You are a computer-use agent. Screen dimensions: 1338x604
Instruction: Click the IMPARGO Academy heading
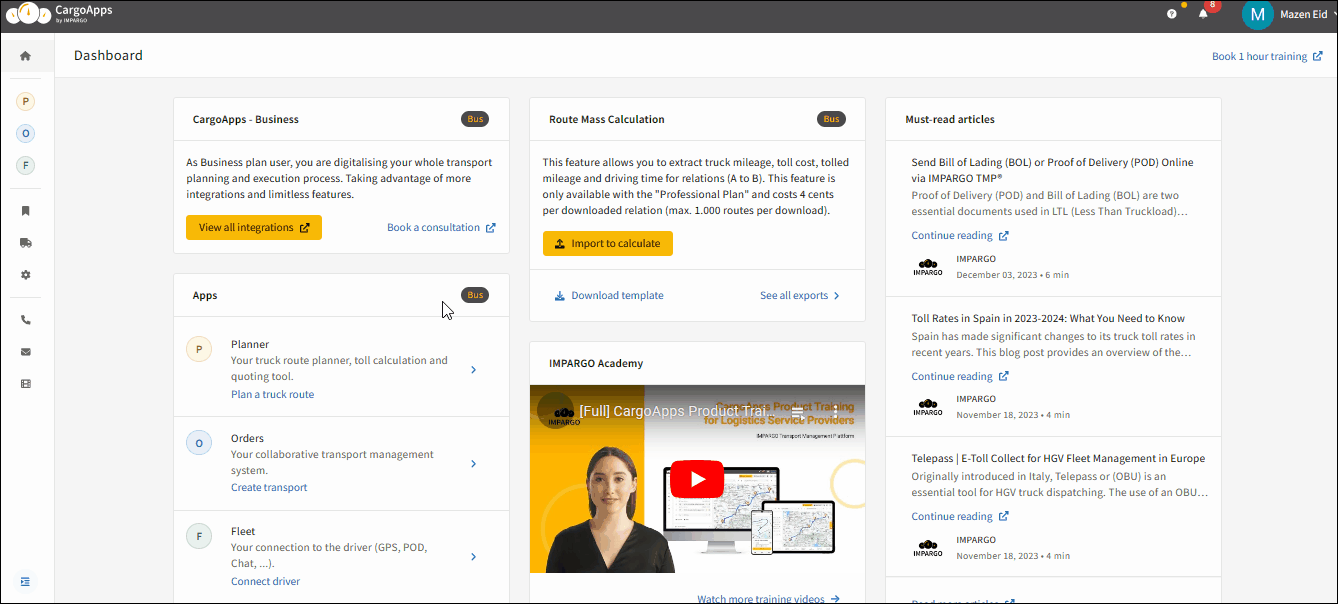click(x=596, y=364)
